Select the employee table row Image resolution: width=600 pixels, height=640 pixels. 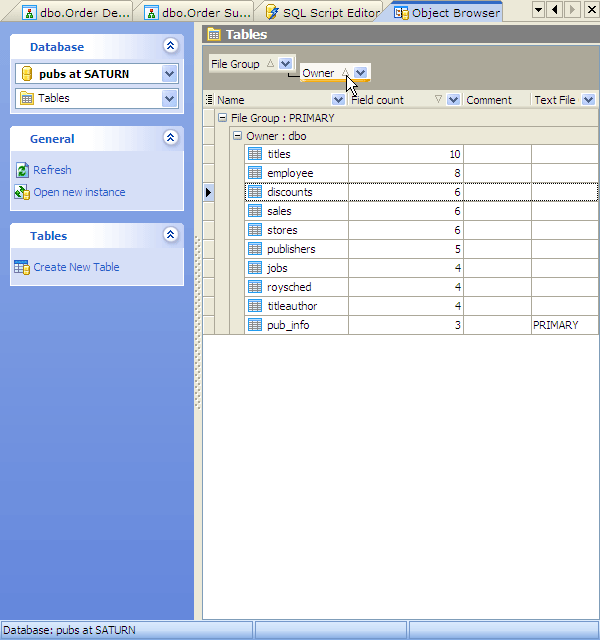click(421, 173)
